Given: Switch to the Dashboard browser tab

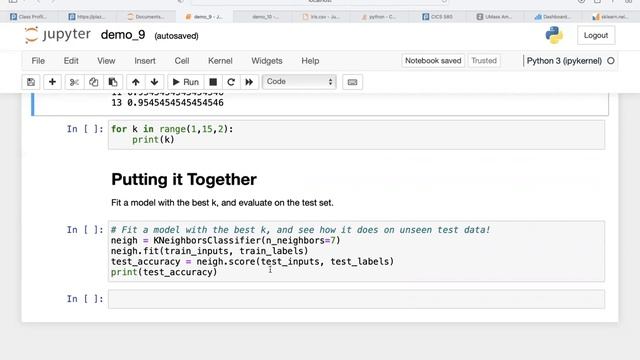Looking at the screenshot, I should click(x=552, y=17).
